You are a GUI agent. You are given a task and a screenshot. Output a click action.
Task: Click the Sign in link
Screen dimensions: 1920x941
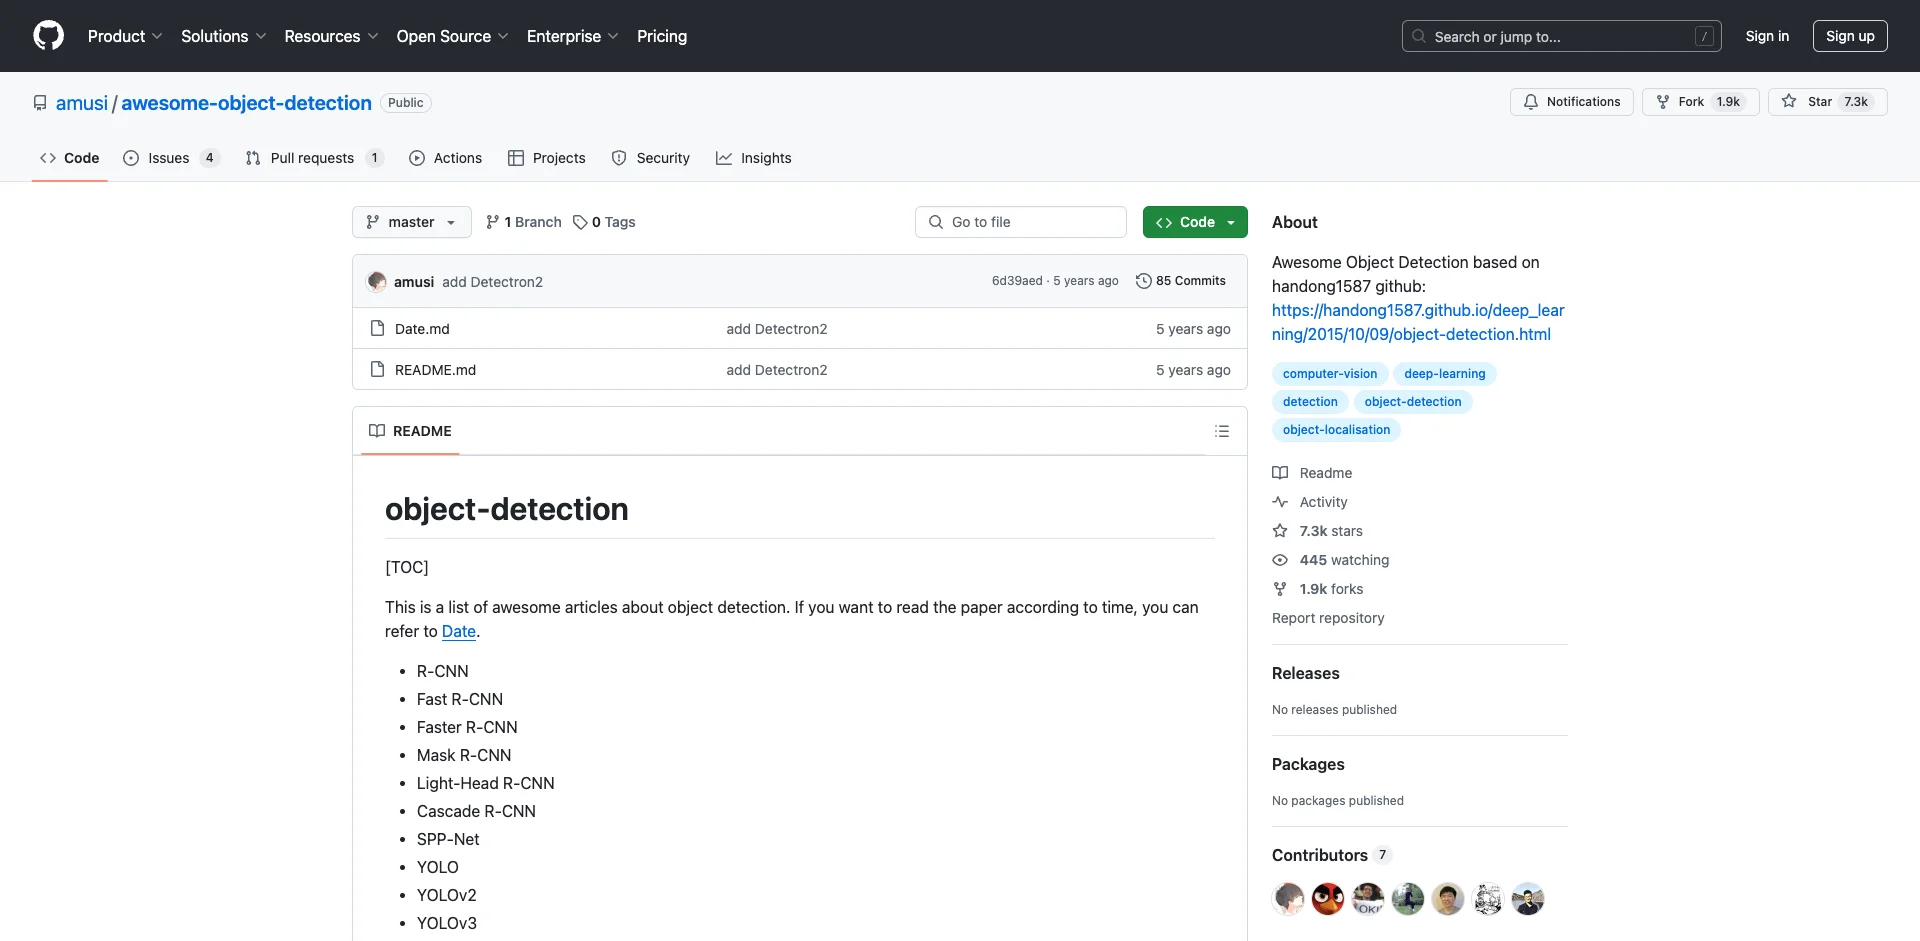pyautogui.click(x=1767, y=36)
